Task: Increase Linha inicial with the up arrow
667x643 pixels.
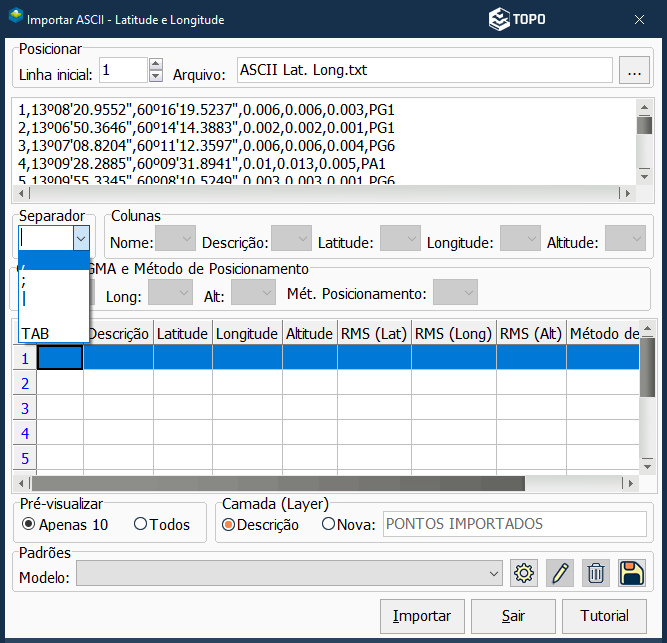Action: (x=155, y=65)
